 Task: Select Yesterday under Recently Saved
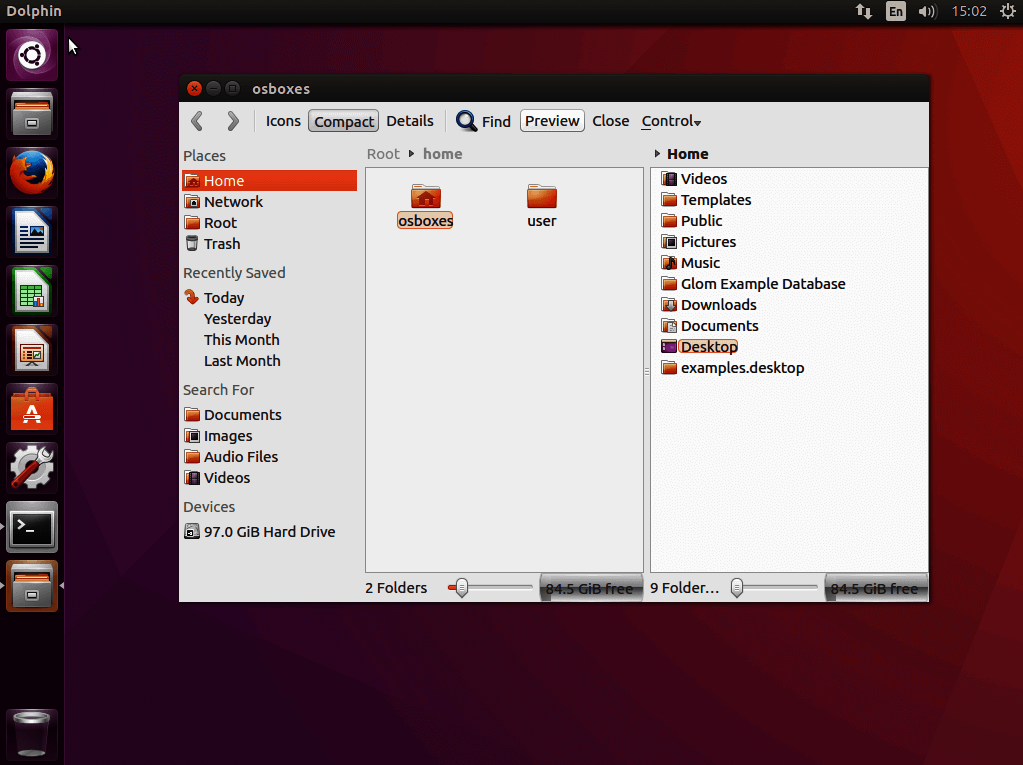pyautogui.click(x=240, y=318)
